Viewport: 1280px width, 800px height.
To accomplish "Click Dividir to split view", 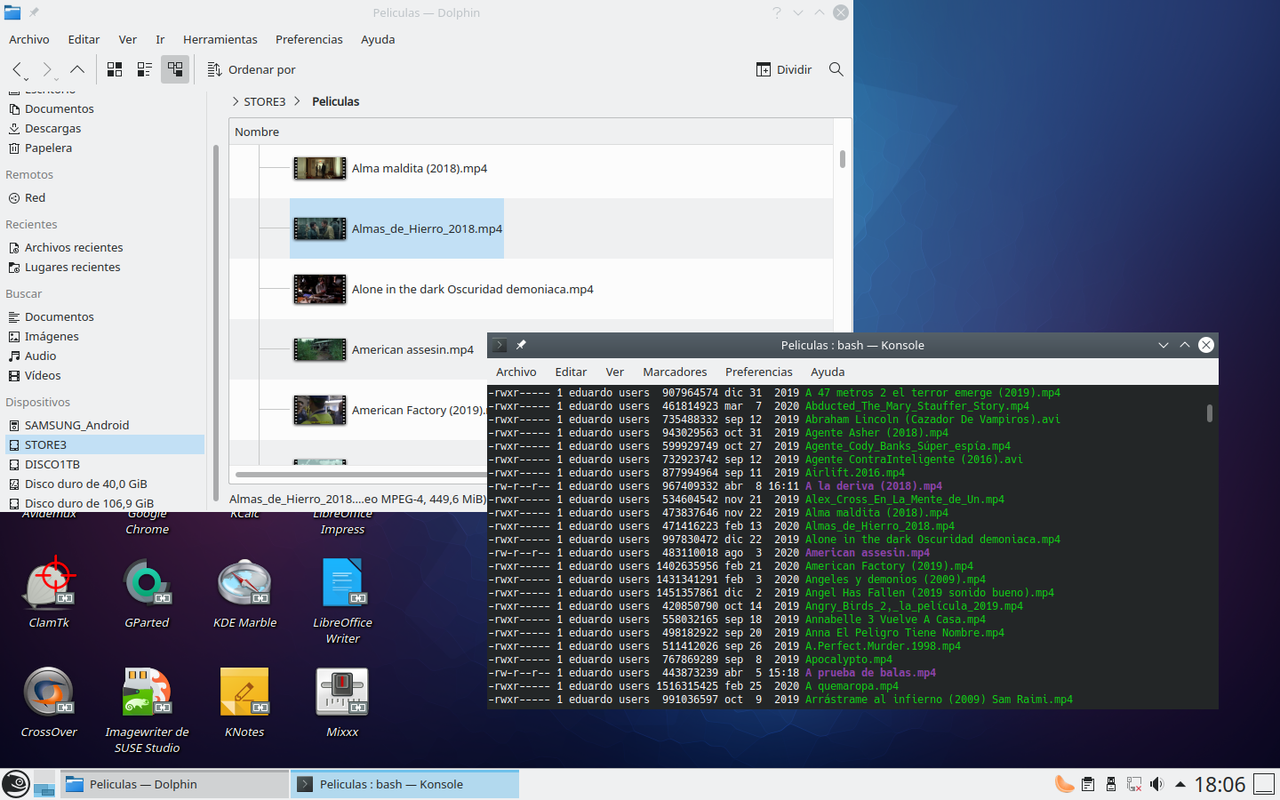I will point(784,69).
